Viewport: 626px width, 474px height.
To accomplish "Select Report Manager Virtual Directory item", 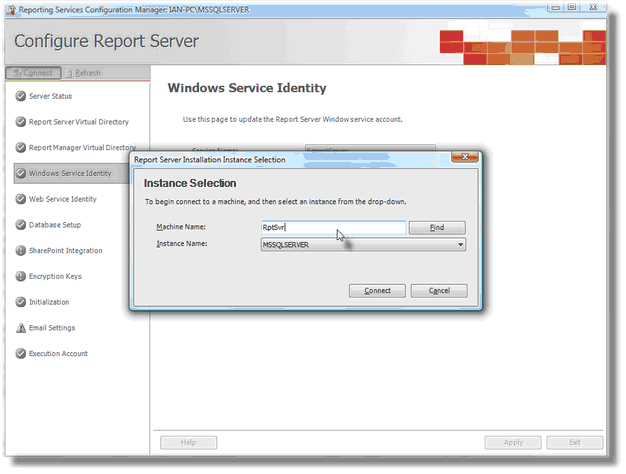I will point(82,148).
